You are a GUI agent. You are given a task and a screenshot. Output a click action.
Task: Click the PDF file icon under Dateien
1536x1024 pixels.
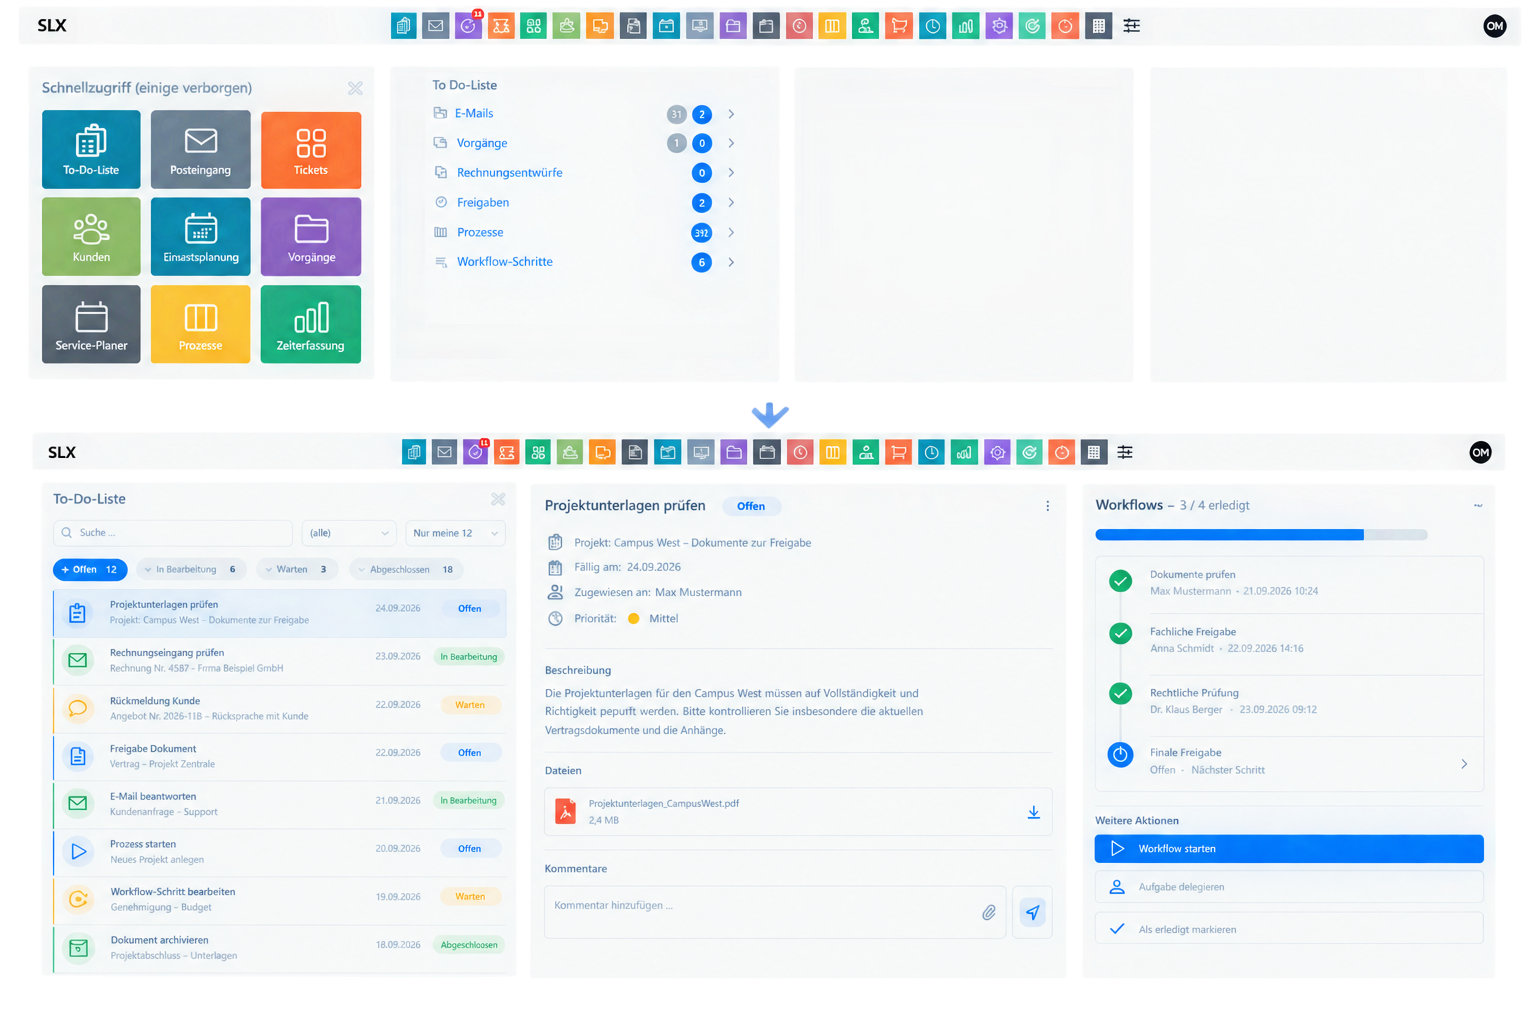566,811
